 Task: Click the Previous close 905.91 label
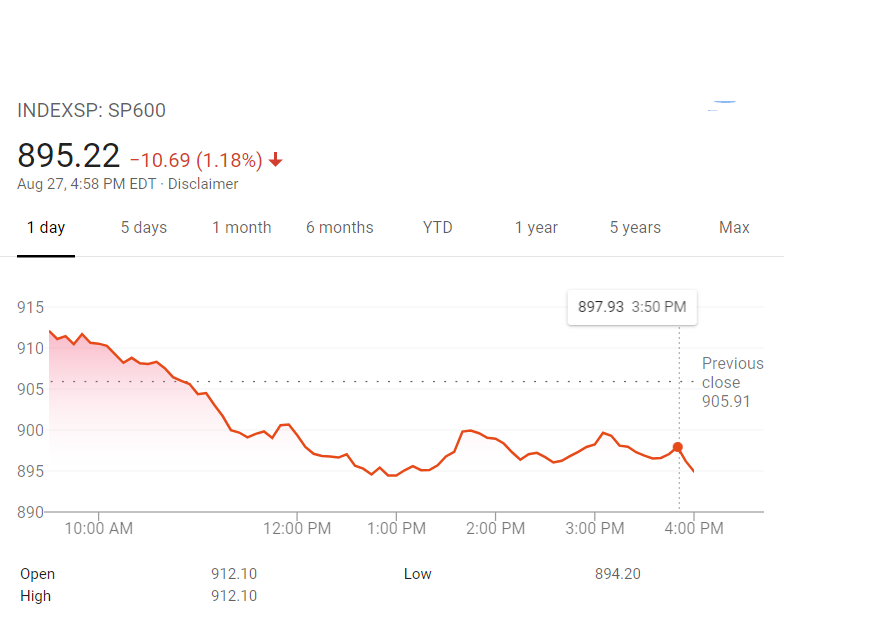[x=731, y=382]
